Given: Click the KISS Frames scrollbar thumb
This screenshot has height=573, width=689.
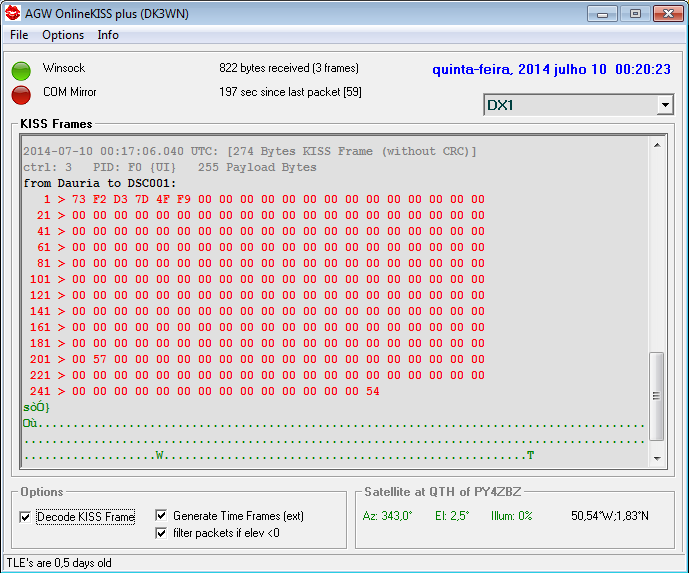Looking at the screenshot, I should (x=657, y=396).
